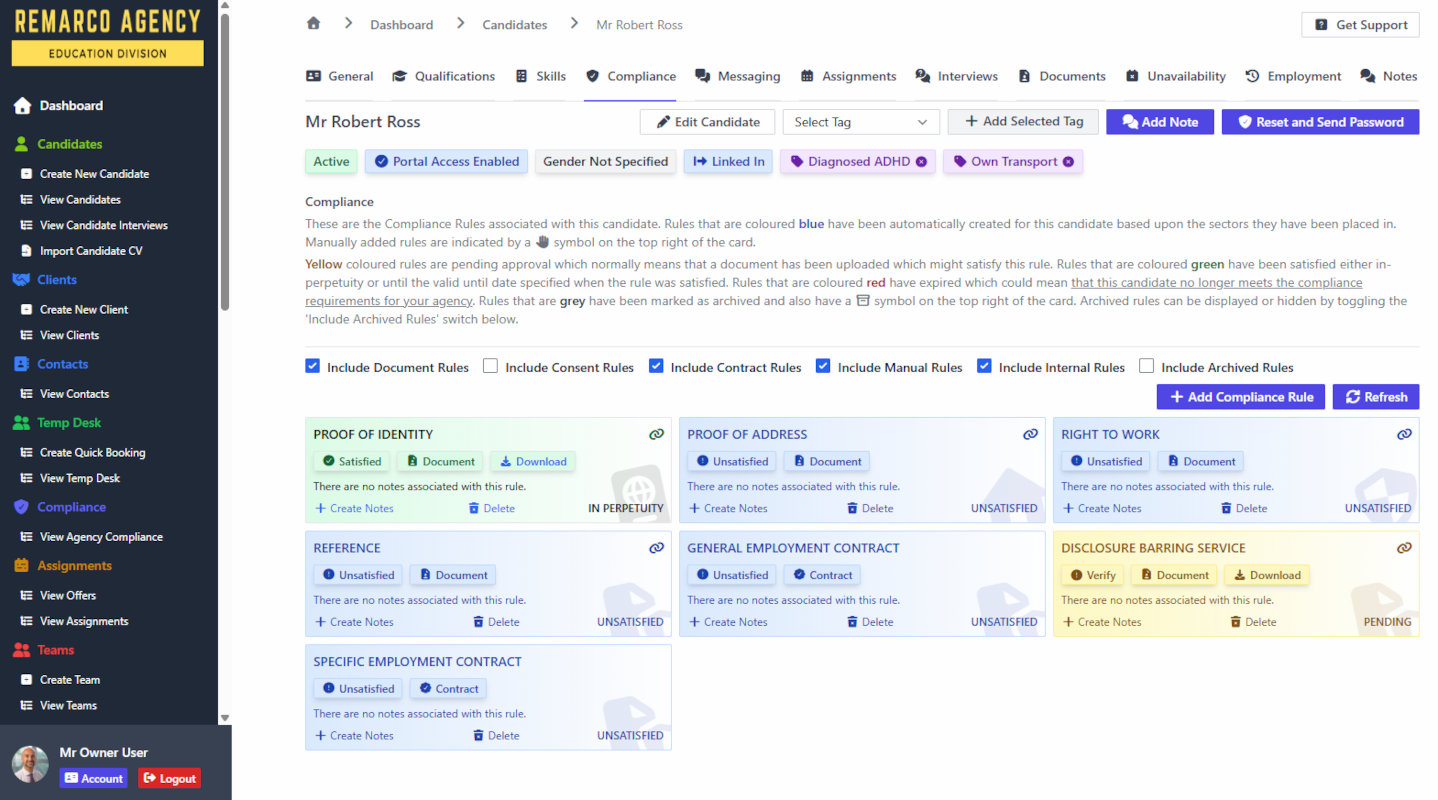This screenshot has height=800, width=1438.
Task: Switch to the Documents tab
Action: tap(1061, 76)
